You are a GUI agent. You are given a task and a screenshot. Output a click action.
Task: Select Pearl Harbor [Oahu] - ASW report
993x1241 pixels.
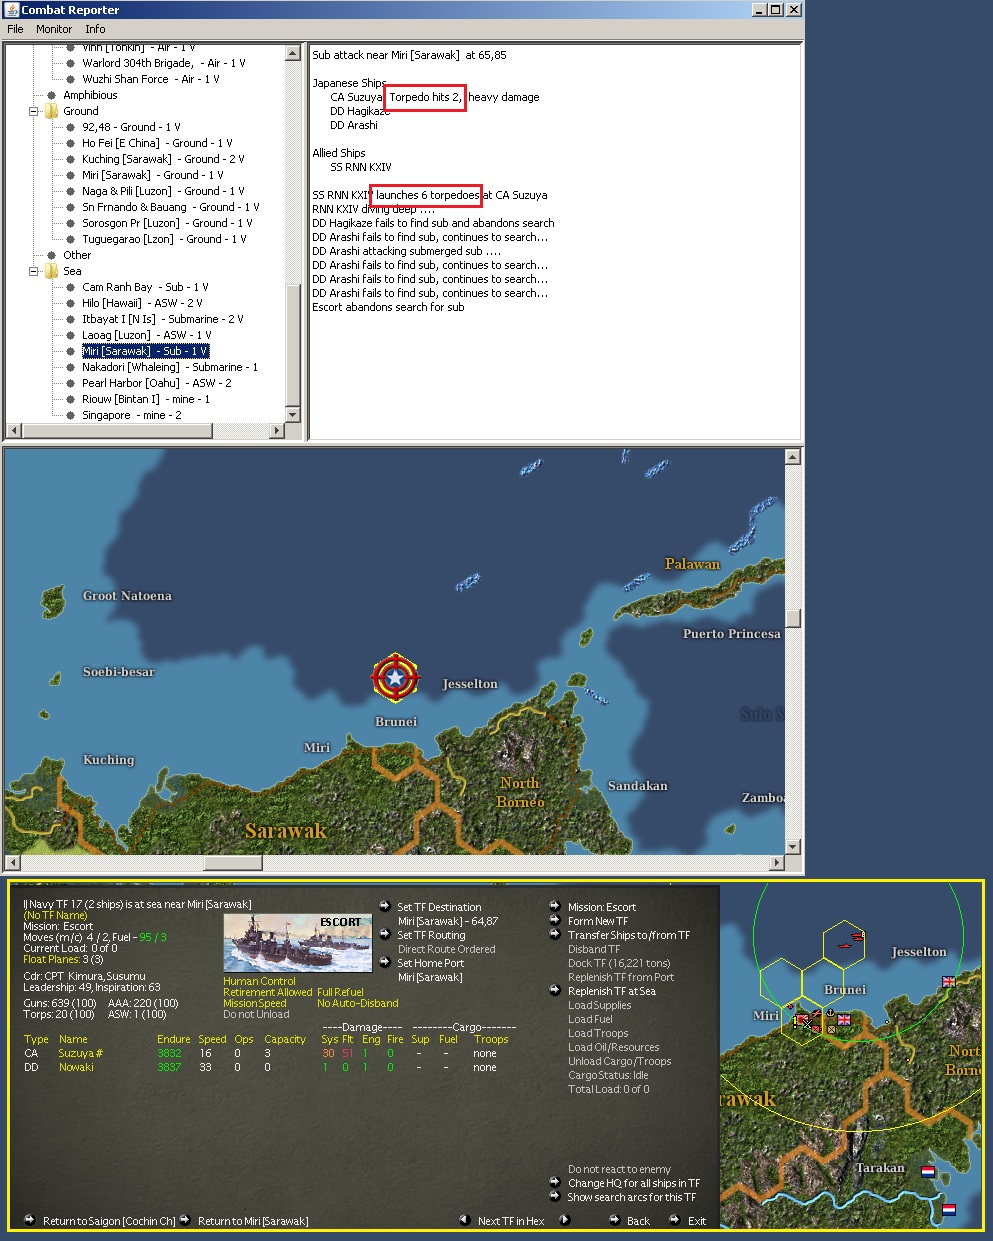pos(157,383)
